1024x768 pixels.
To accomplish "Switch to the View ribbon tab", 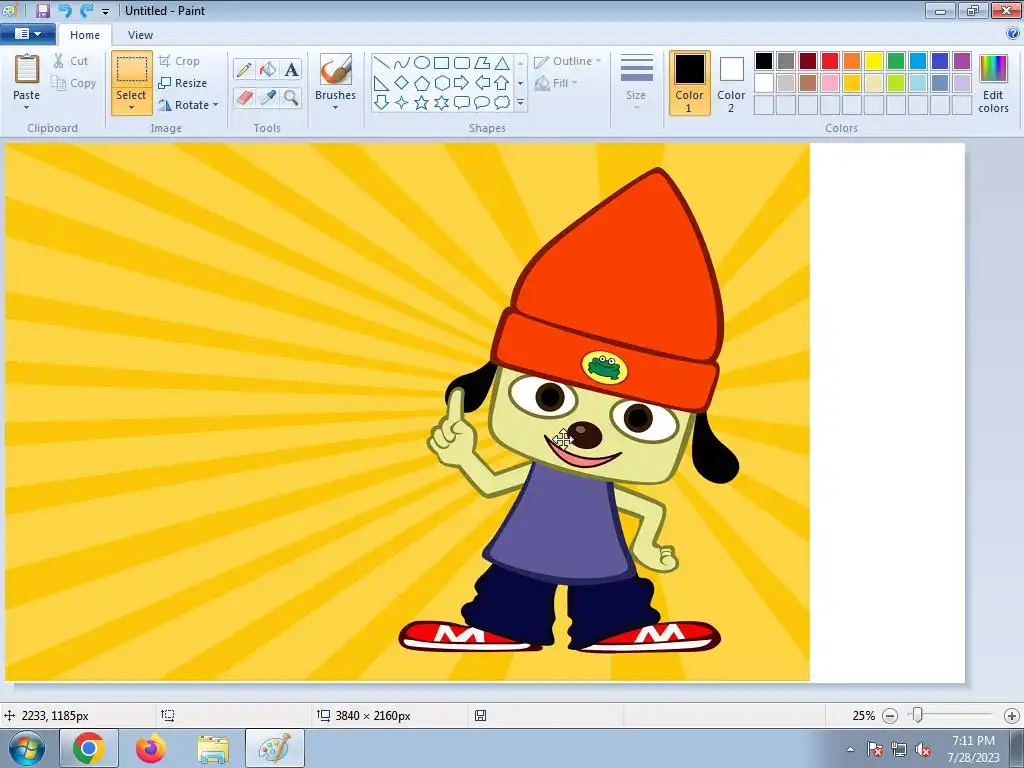I will [140, 35].
